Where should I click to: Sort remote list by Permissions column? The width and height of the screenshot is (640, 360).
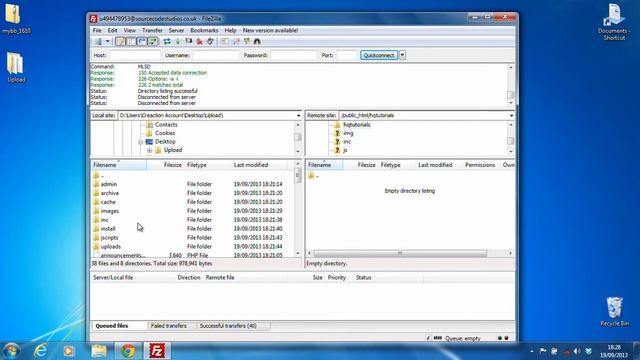click(x=480, y=165)
